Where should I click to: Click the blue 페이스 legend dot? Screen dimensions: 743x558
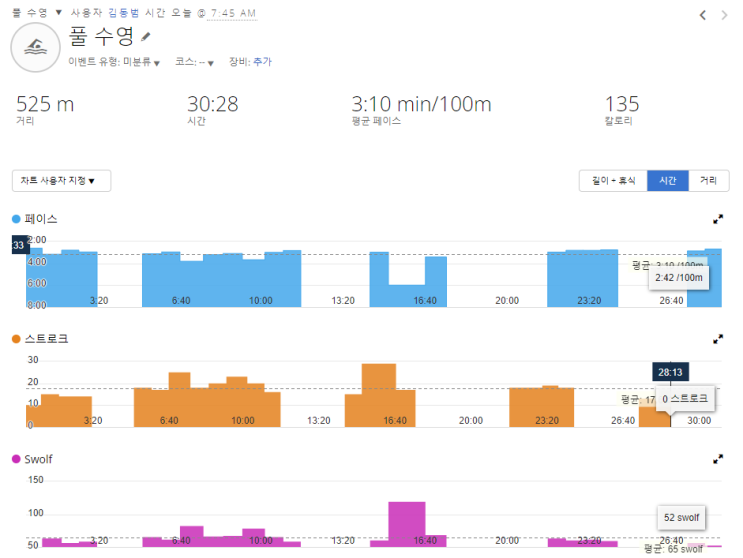pyautogui.click(x=16, y=219)
